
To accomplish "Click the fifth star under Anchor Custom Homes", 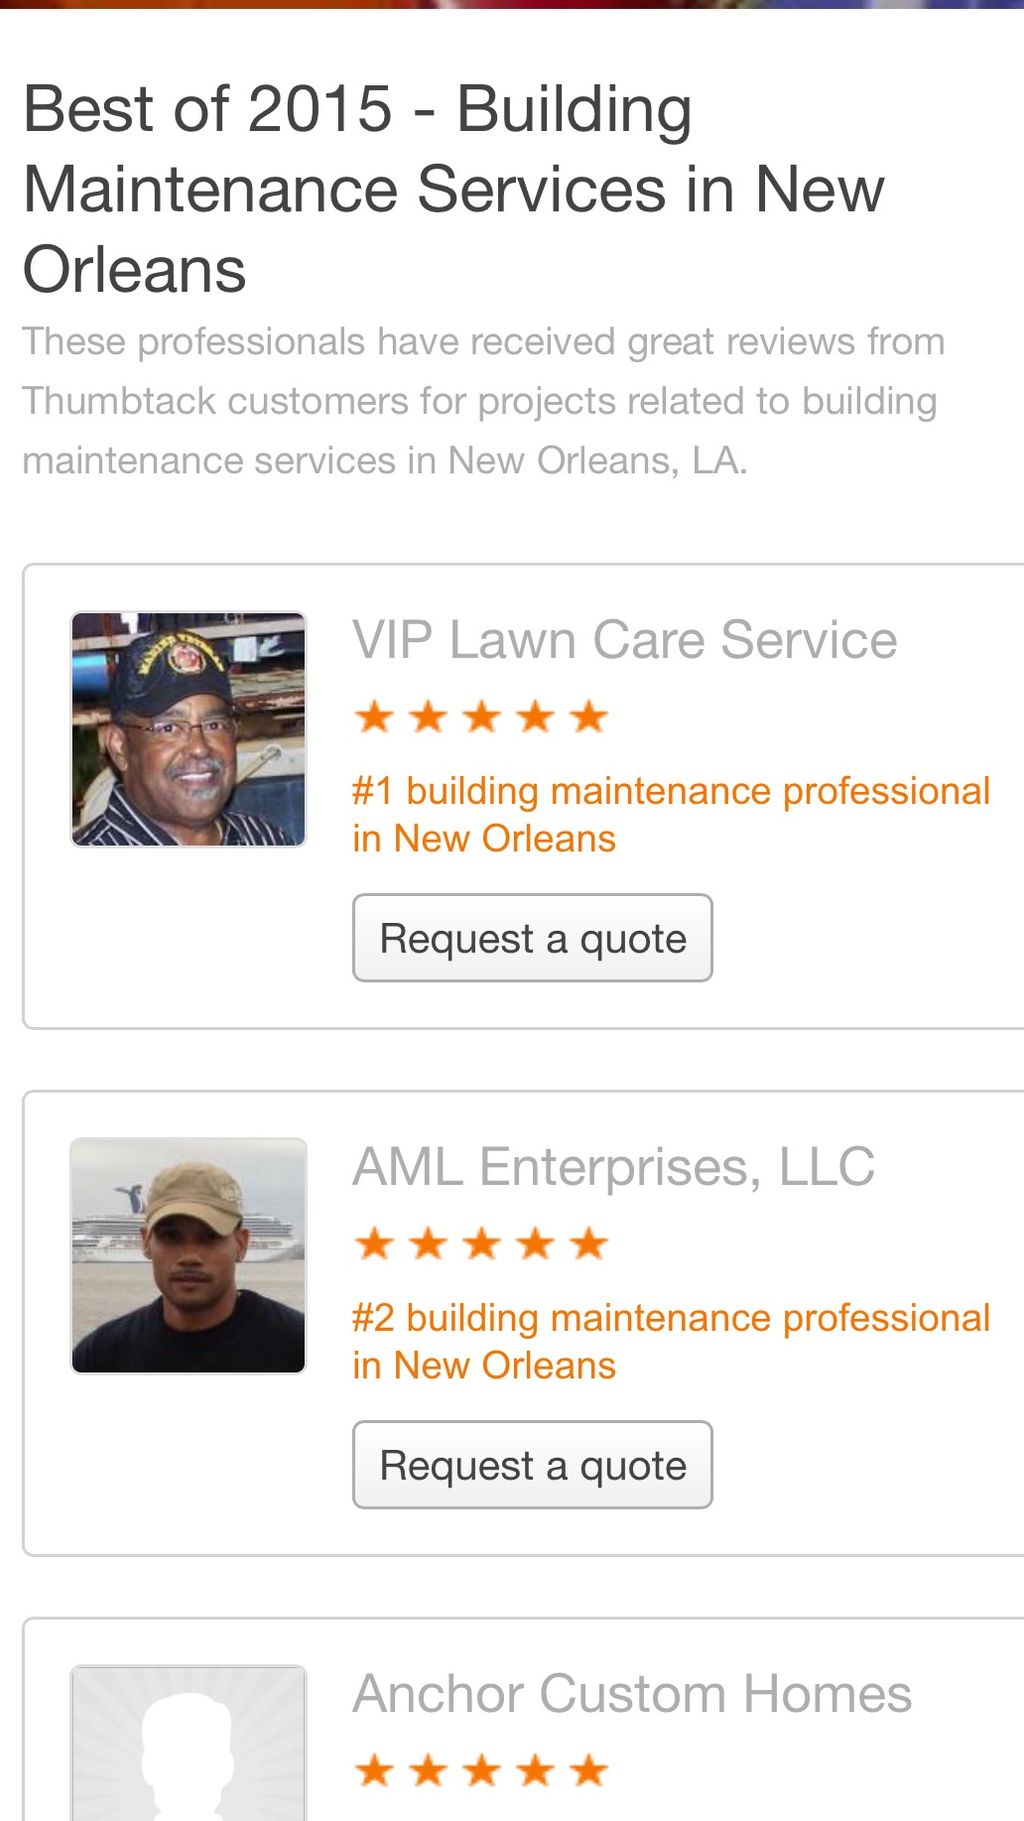I will pyautogui.click(x=589, y=1771).
